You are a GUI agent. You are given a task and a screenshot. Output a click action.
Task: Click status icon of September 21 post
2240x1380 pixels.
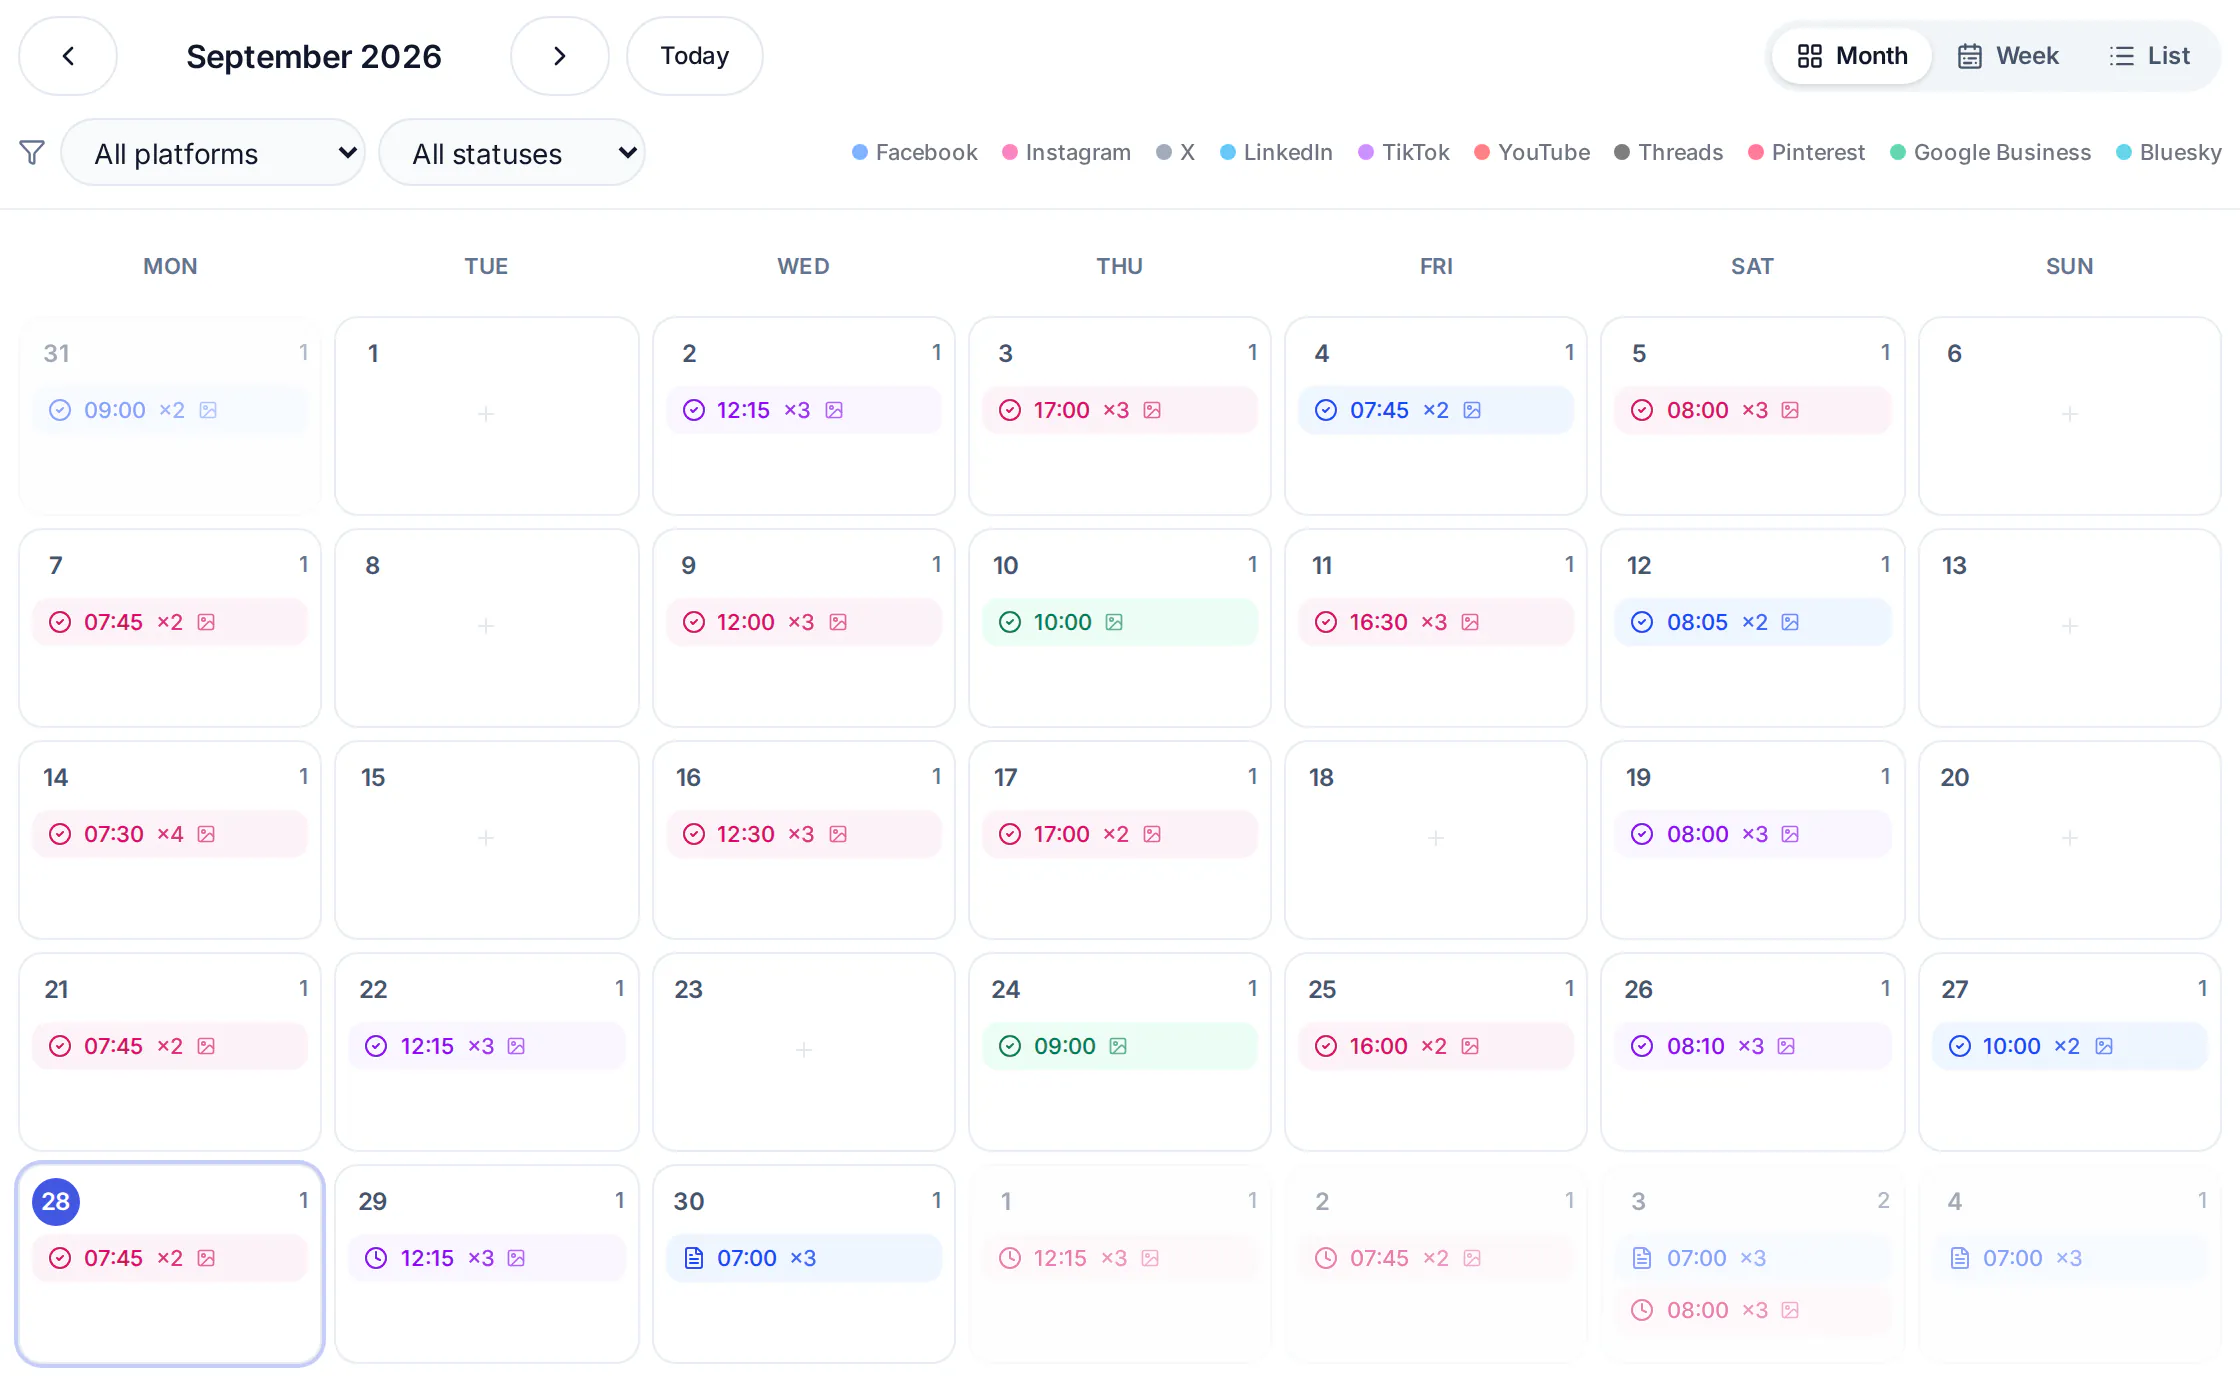coord(60,1046)
